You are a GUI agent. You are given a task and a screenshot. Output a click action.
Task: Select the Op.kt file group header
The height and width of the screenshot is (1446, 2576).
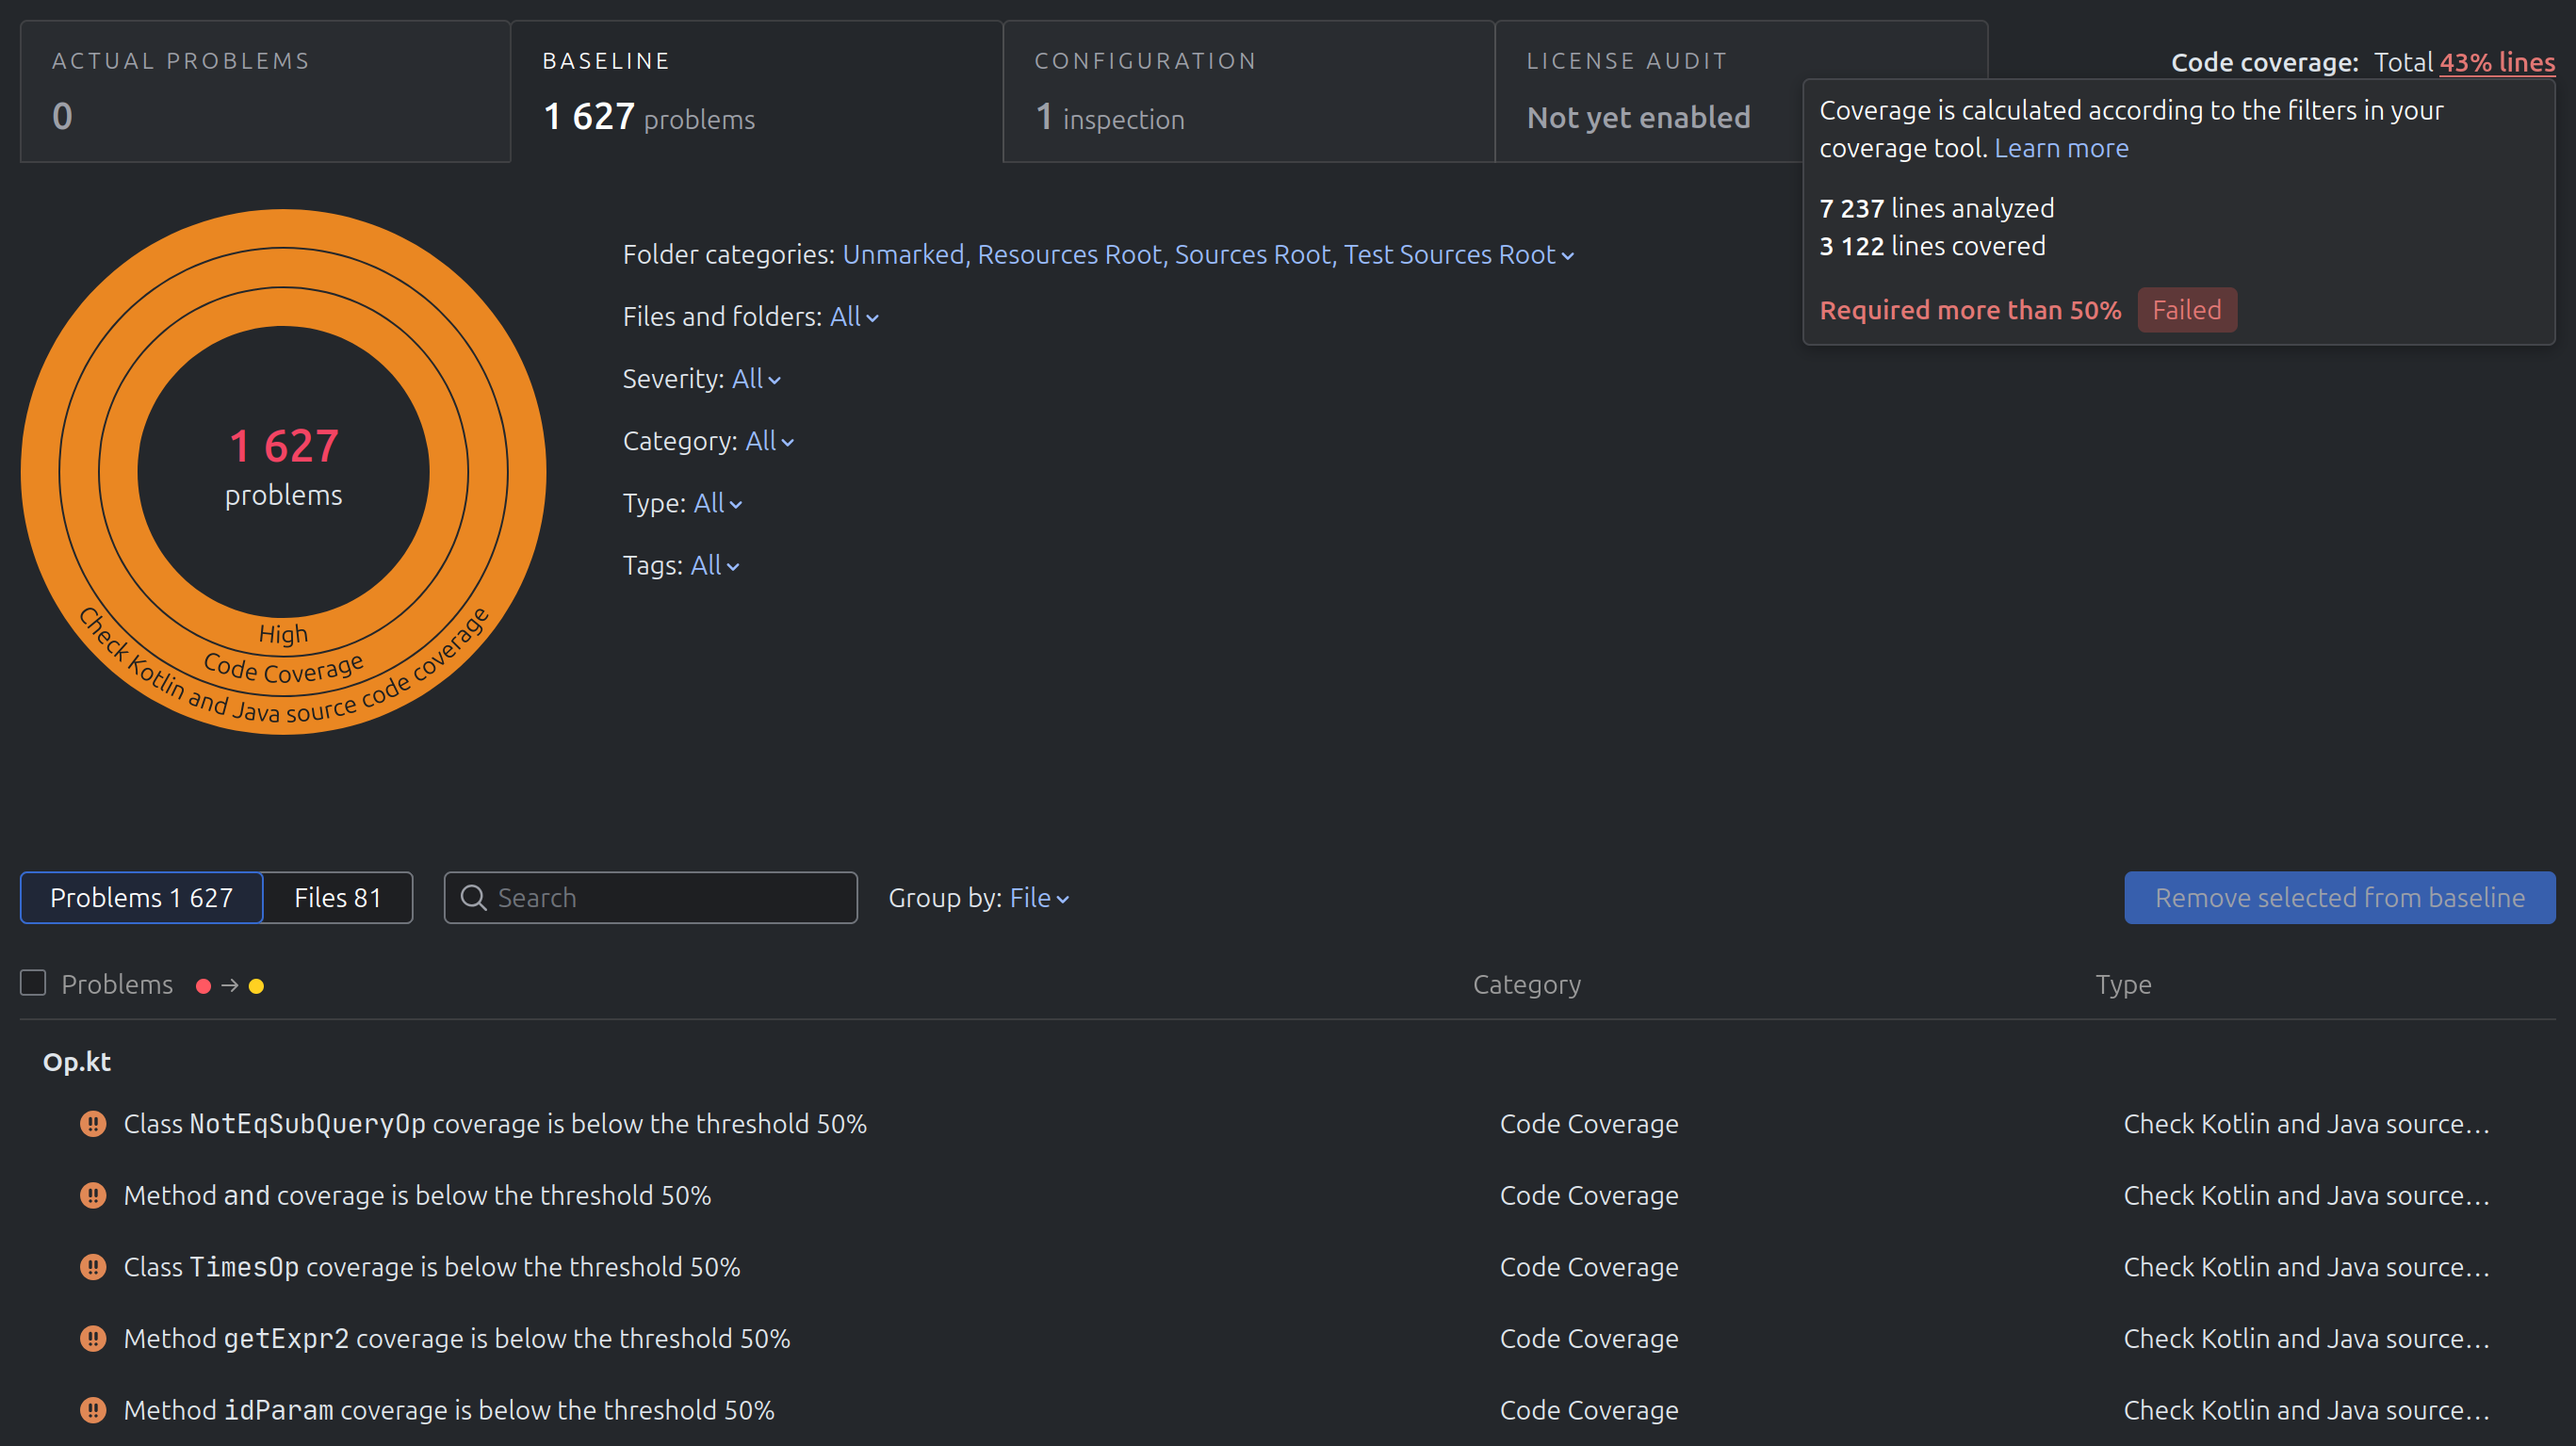pyautogui.click(x=77, y=1062)
